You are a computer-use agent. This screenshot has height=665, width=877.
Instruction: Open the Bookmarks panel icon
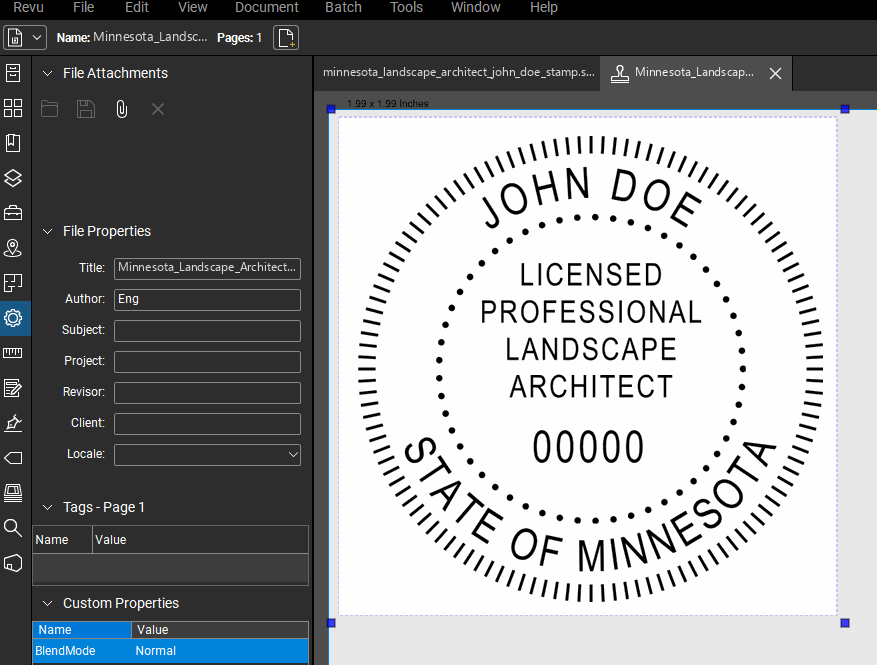tap(13, 143)
